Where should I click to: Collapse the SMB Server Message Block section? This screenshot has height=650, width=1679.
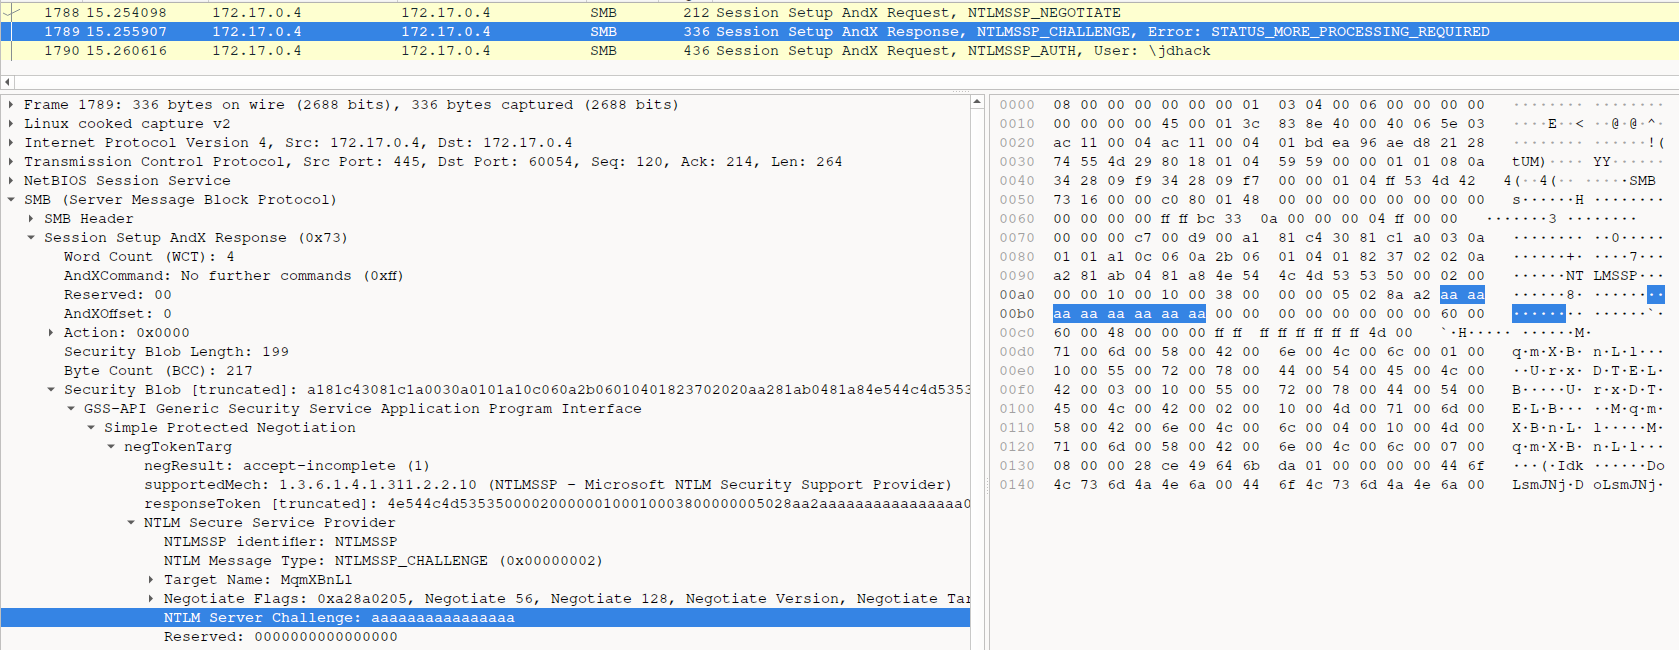click(11, 200)
